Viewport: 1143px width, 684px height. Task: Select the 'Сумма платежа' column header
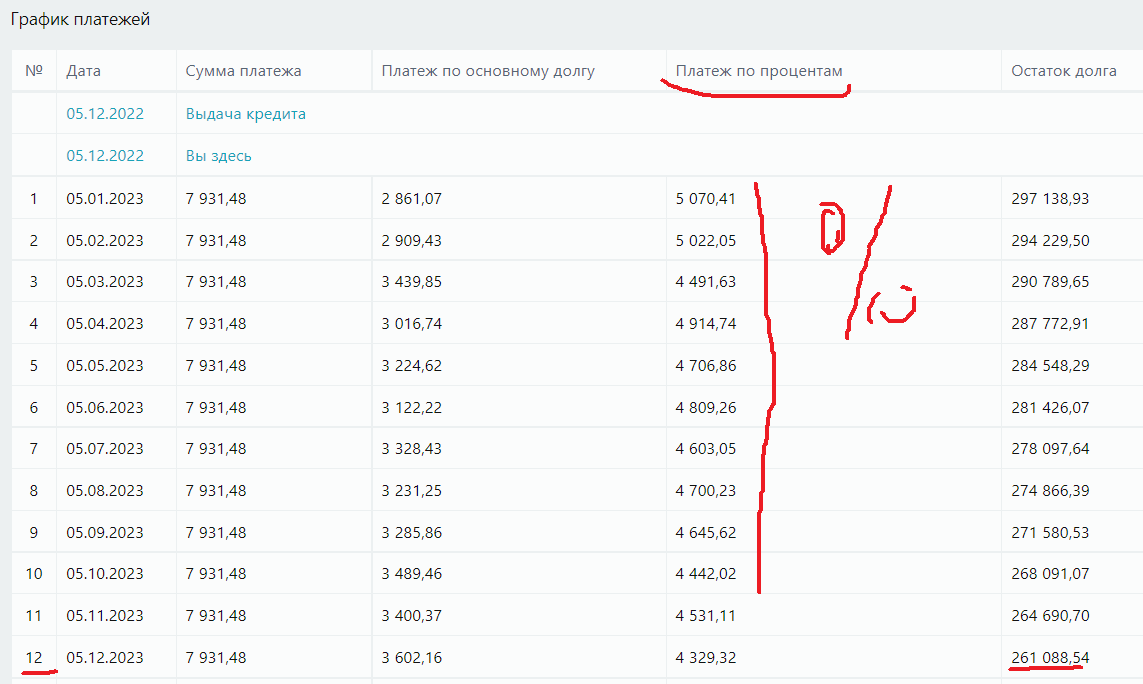pyautogui.click(x=243, y=71)
